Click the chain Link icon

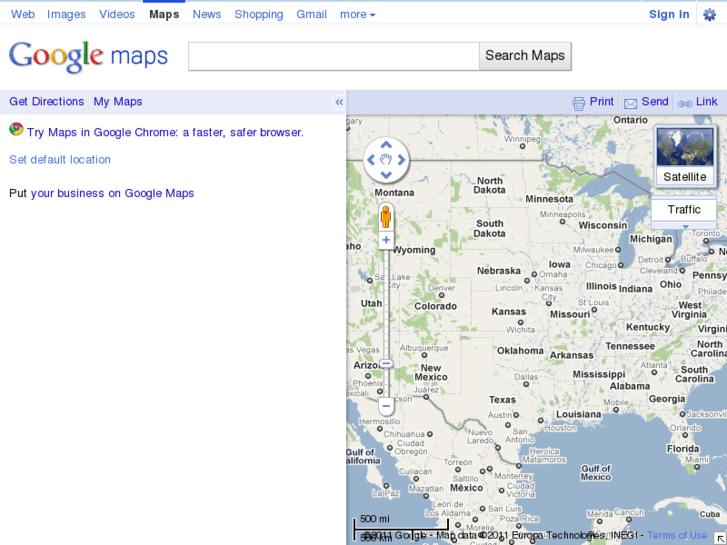[x=685, y=104]
